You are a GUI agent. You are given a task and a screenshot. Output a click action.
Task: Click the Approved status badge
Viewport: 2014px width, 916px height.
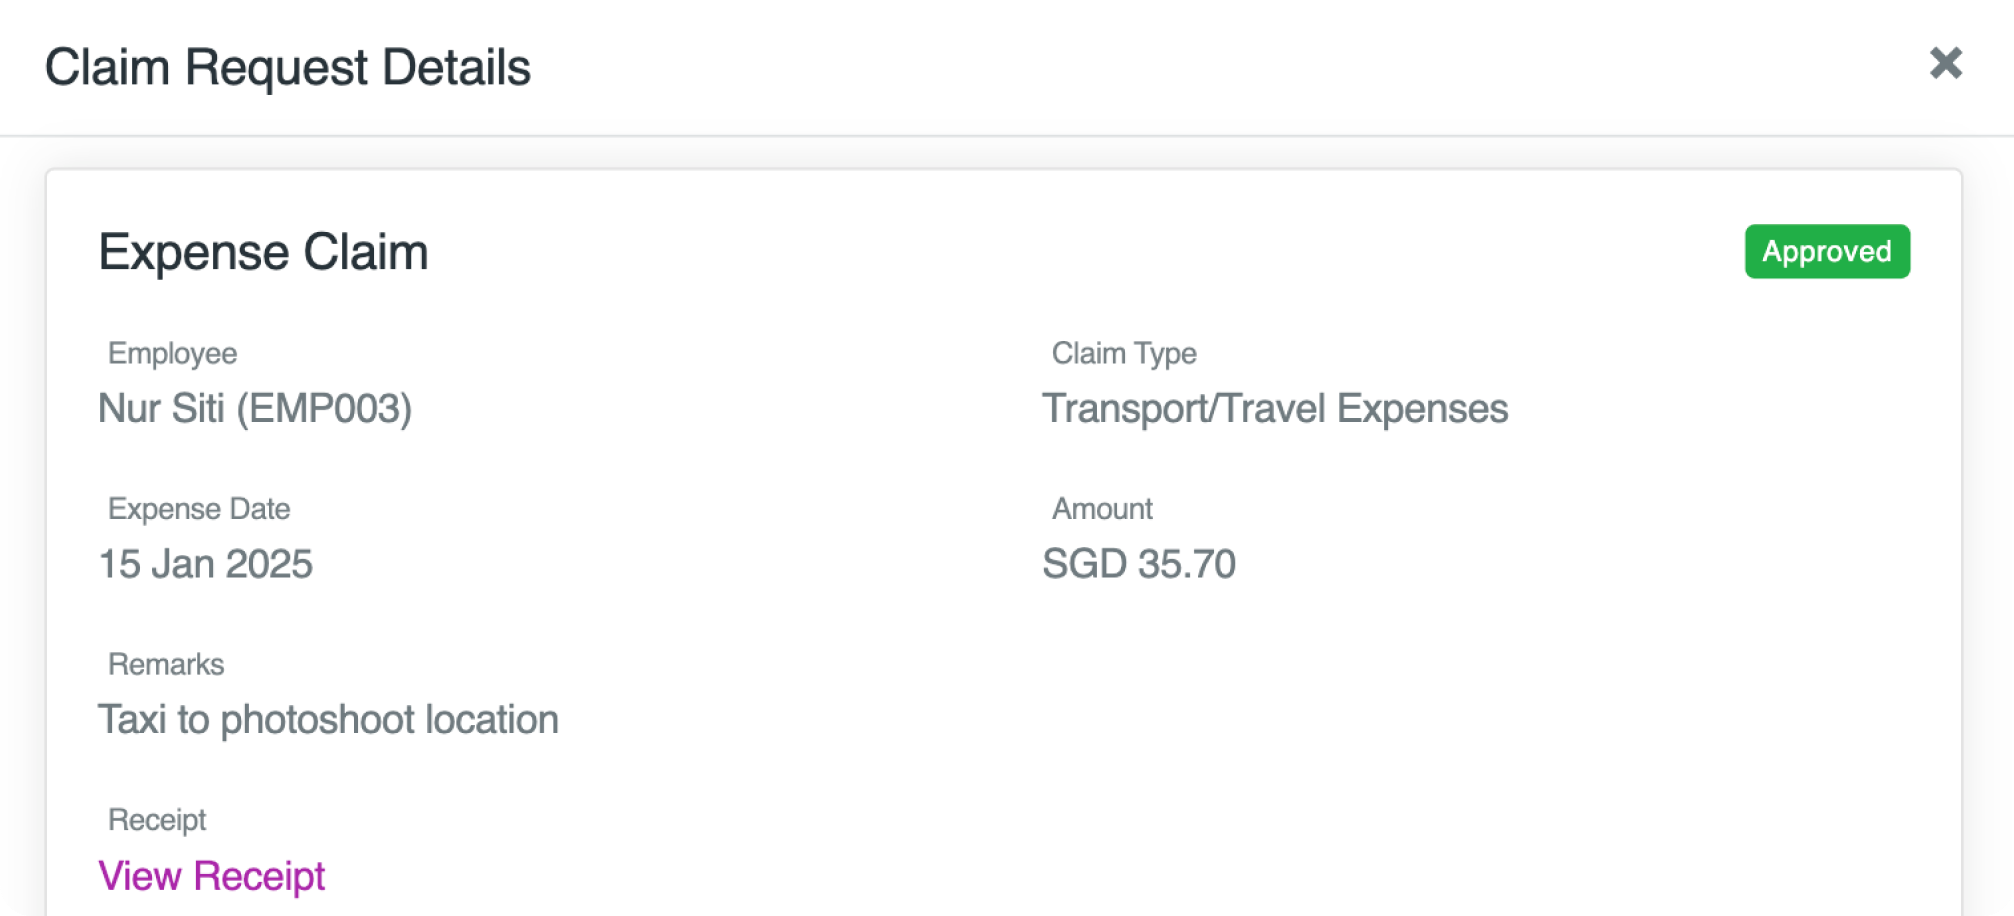[1826, 251]
